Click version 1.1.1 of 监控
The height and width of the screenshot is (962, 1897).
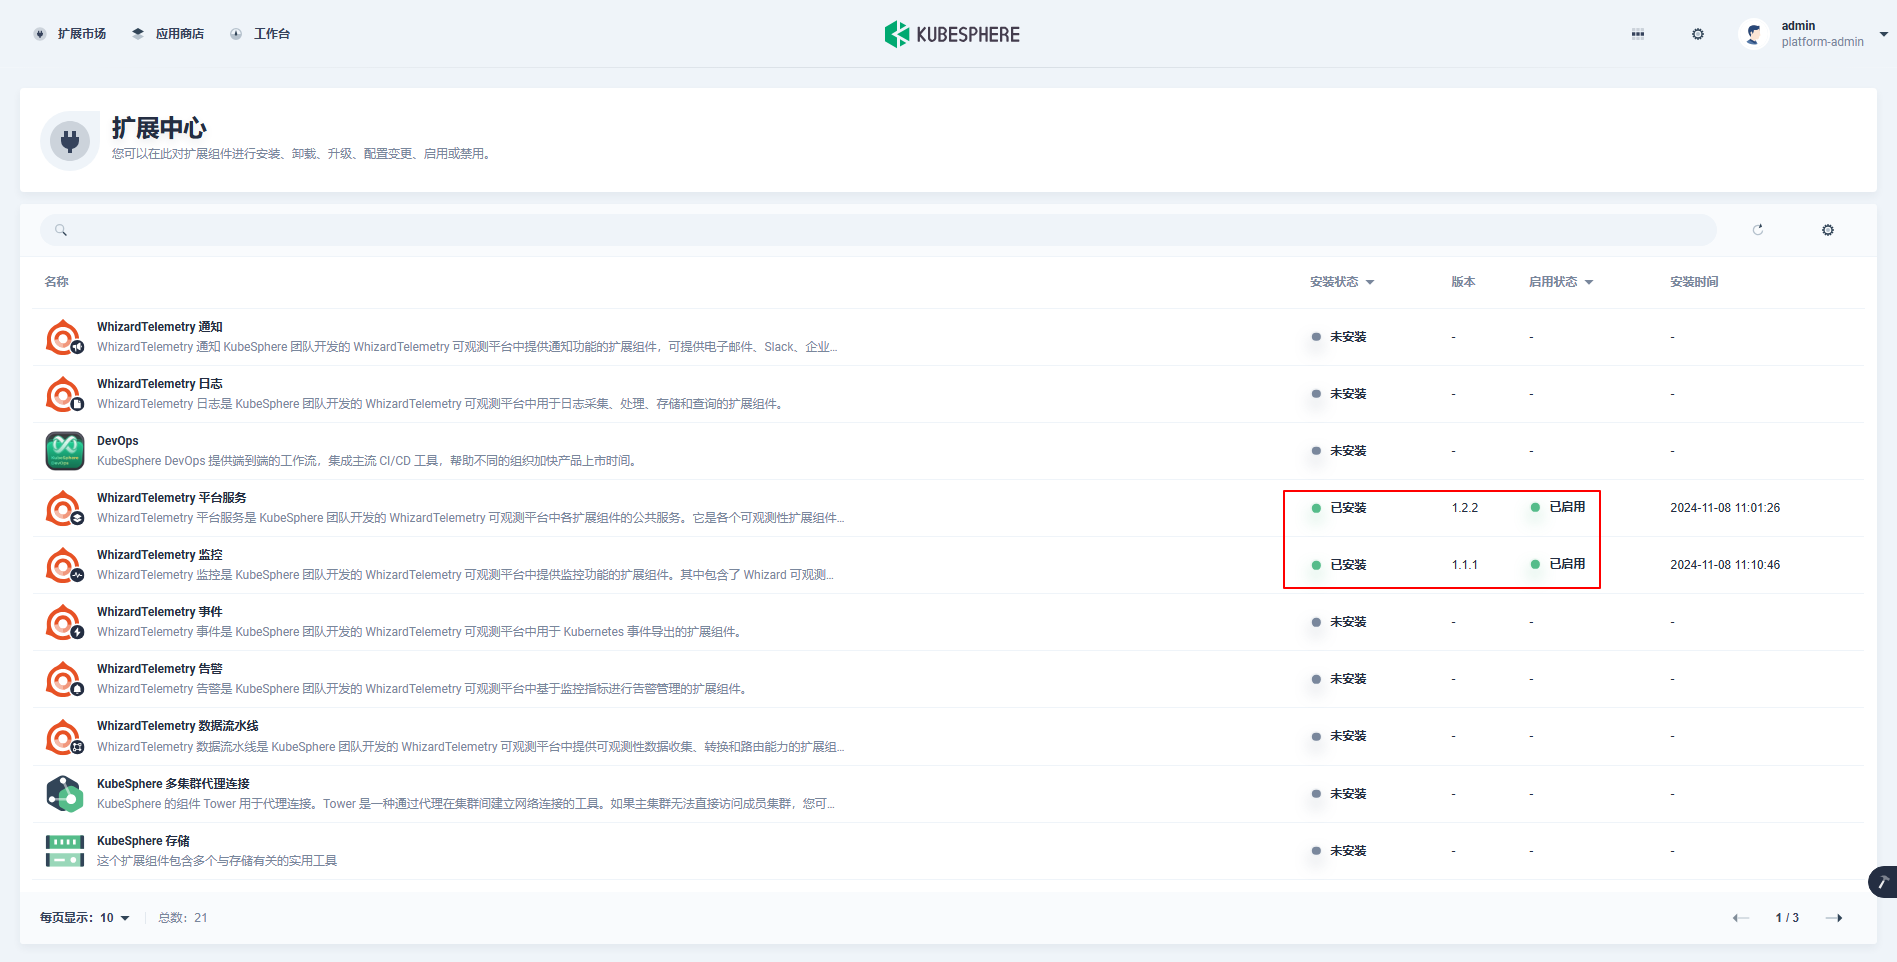coord(1465,565)
